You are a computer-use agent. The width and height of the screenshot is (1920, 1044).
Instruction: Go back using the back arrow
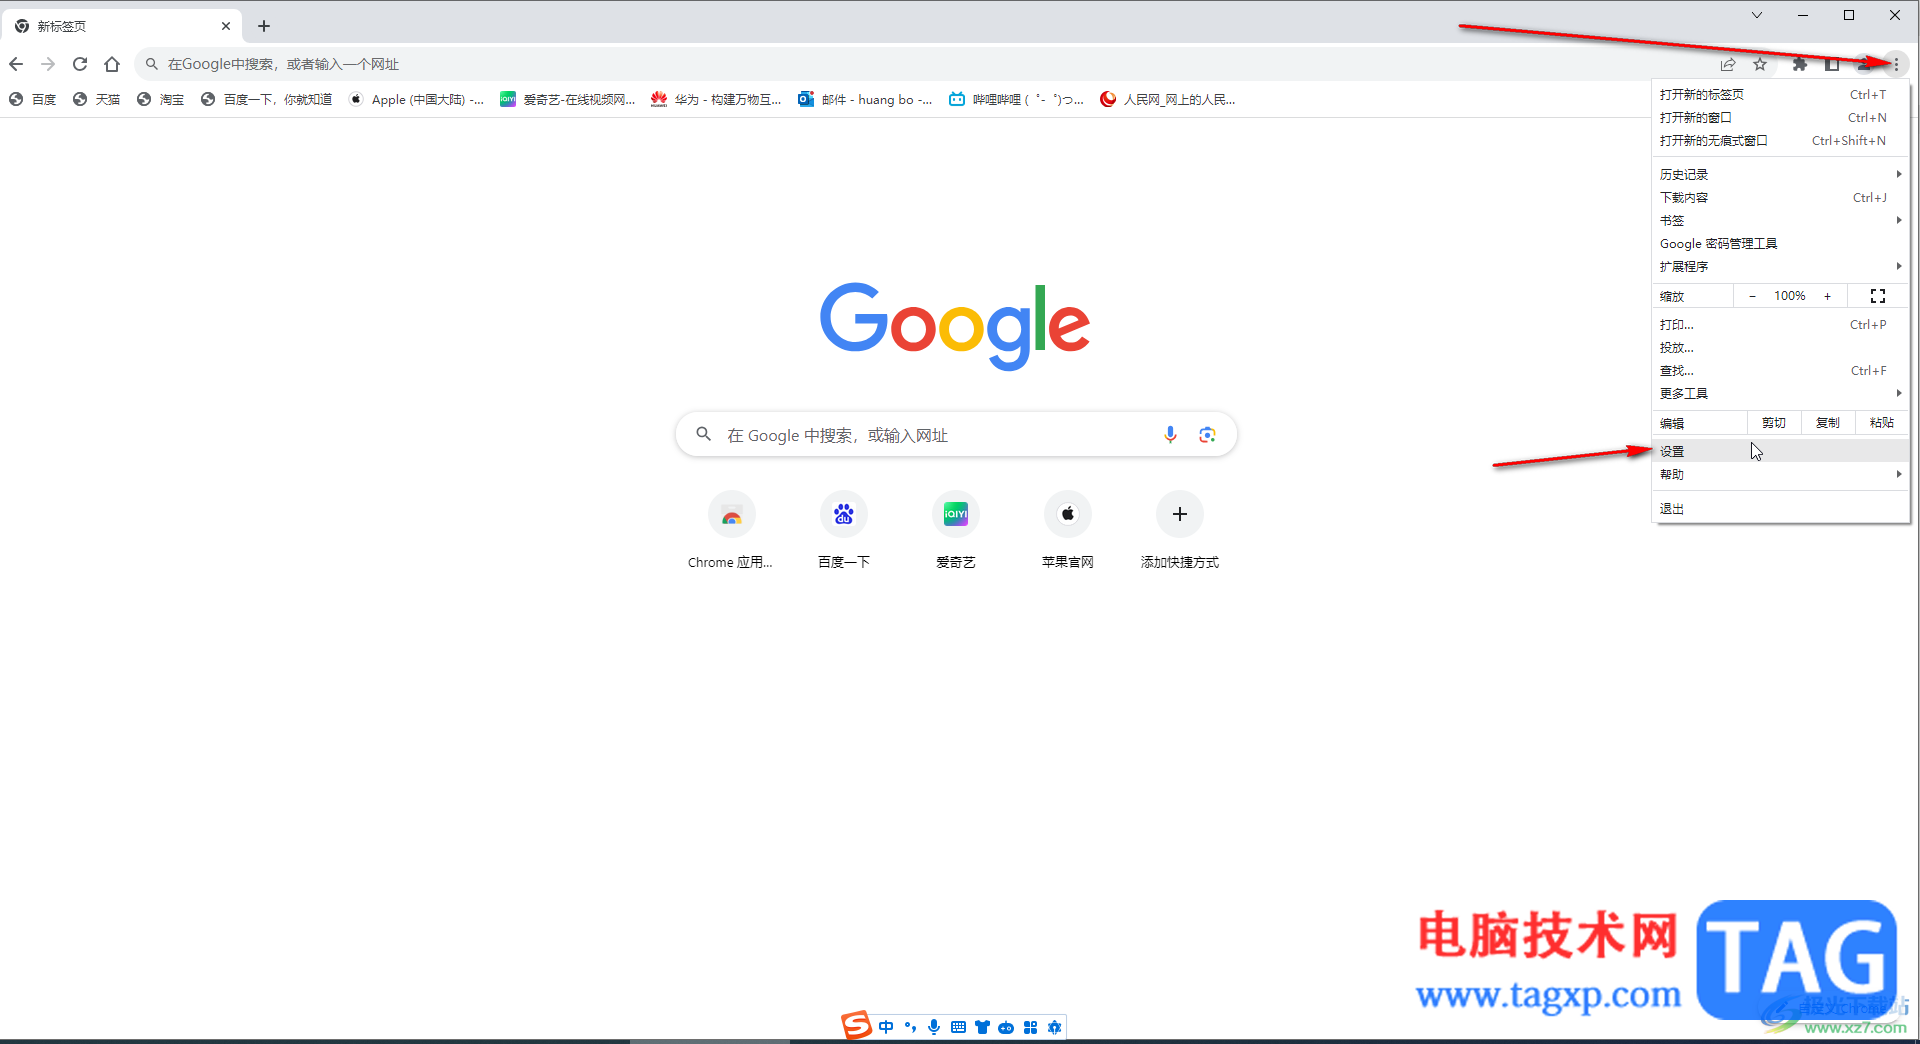16,64
